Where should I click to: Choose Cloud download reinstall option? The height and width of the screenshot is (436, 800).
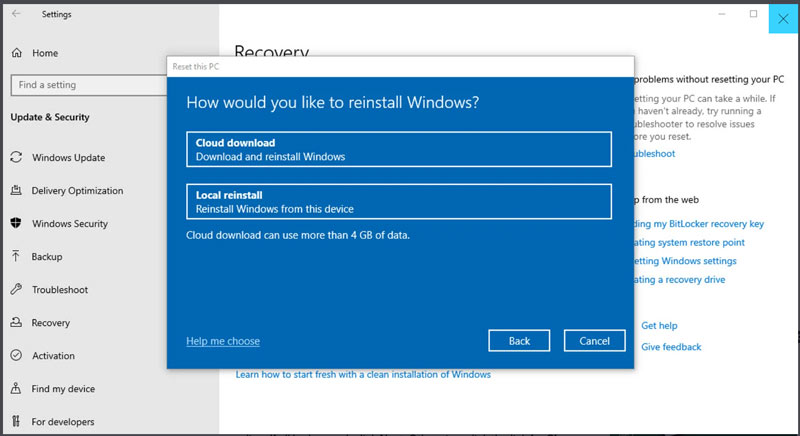pos(399,149)
